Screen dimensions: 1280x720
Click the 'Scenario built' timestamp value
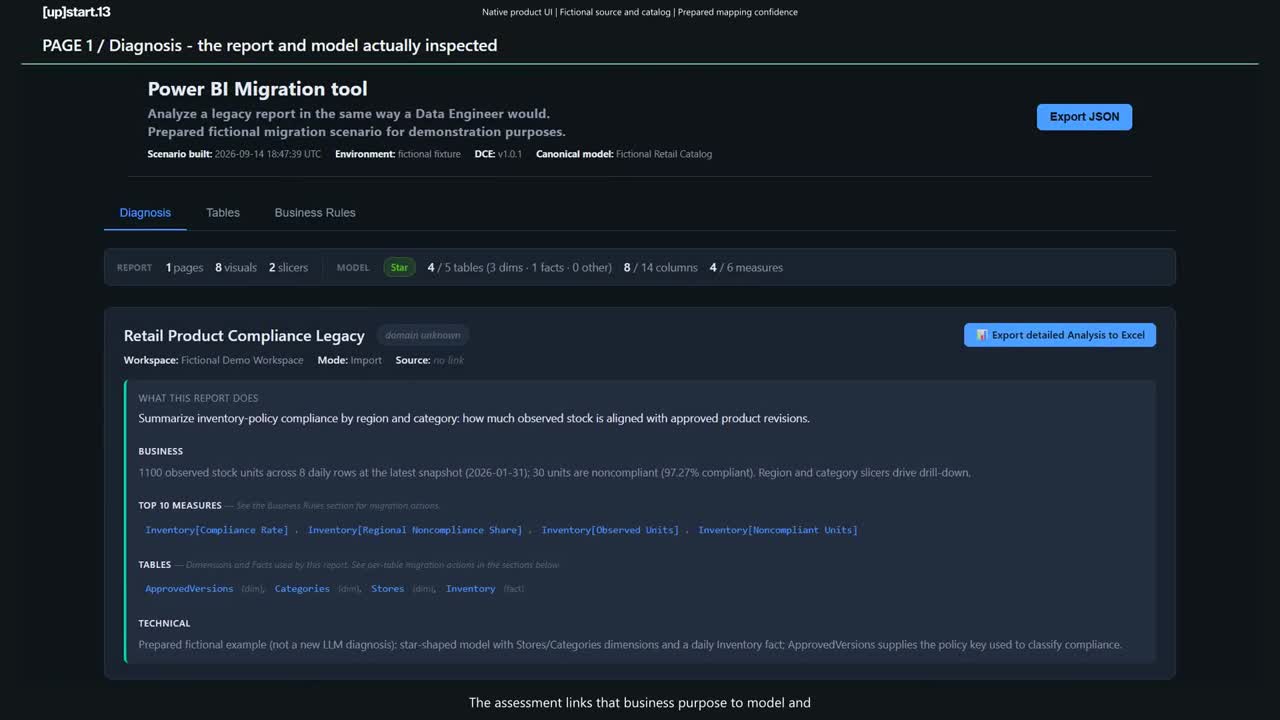point(268,154)
